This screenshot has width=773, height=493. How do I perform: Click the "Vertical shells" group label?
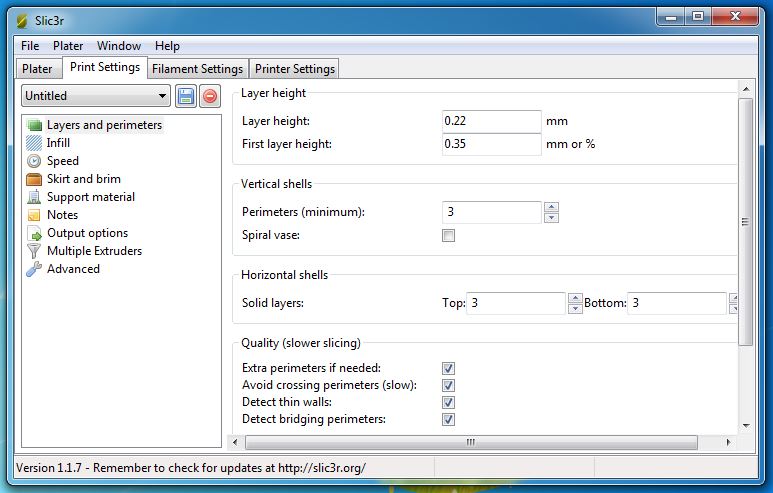[x=277, y=184]
